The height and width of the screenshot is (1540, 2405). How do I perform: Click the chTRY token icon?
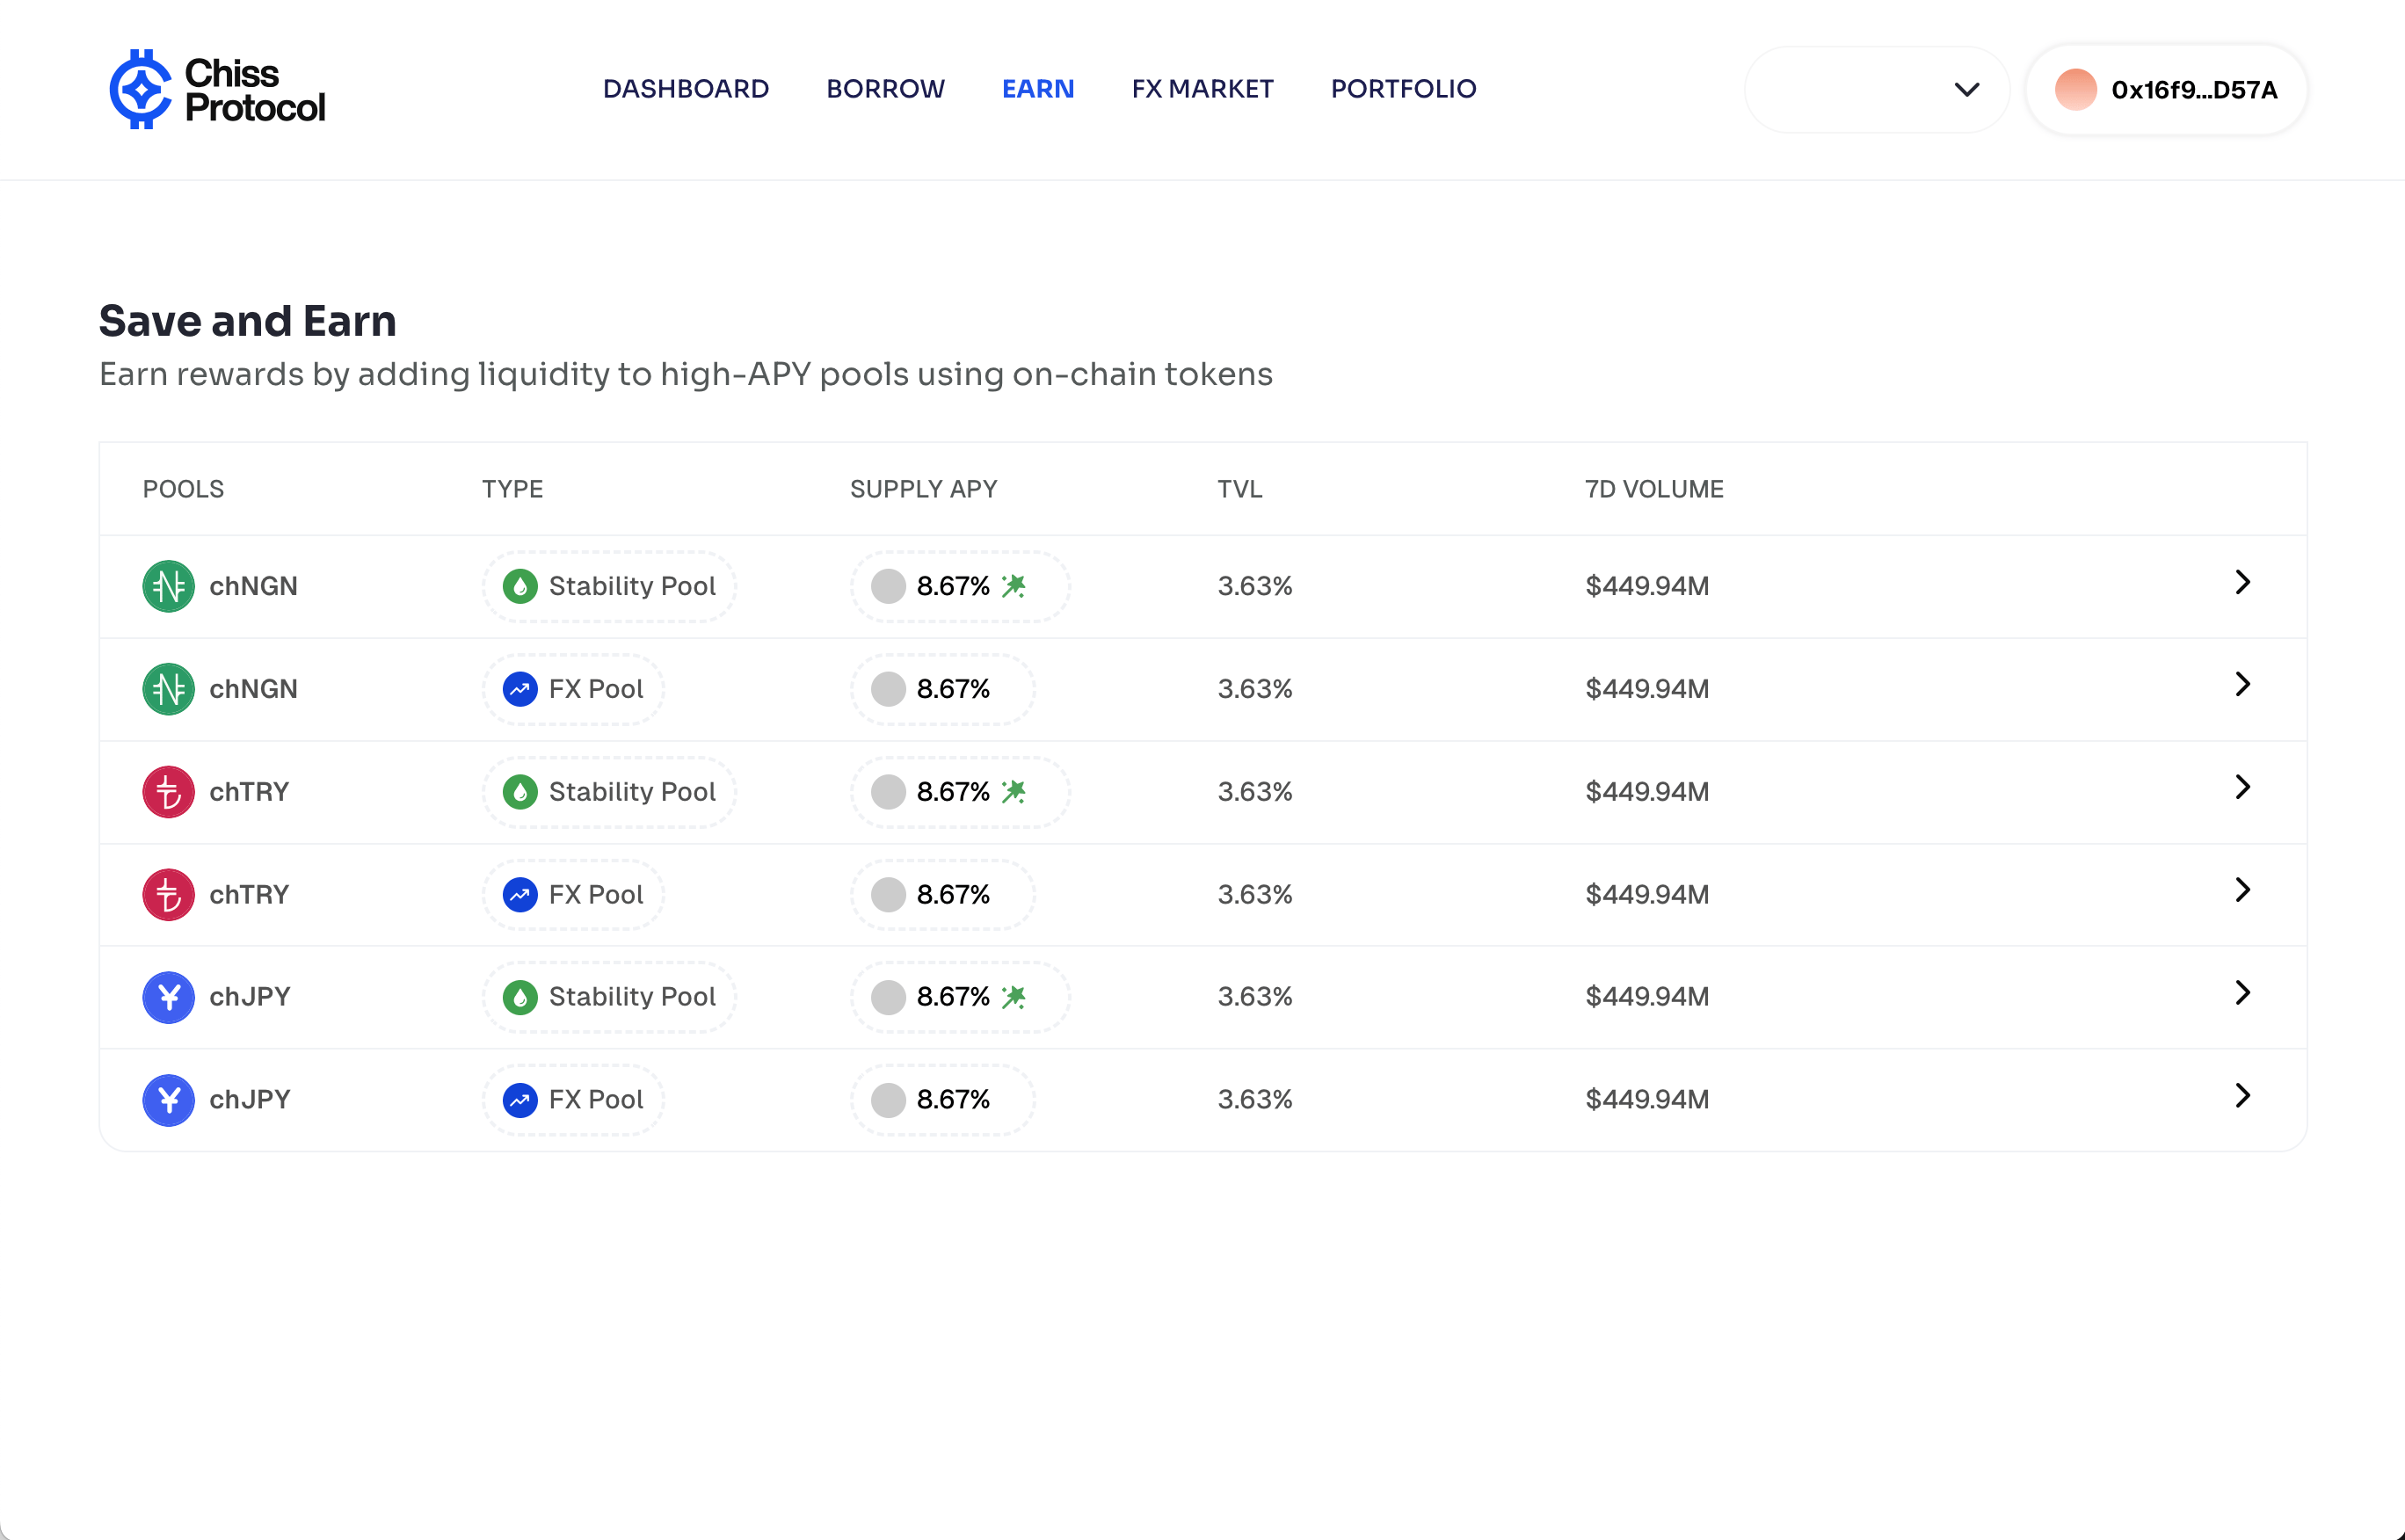point(167,791)
